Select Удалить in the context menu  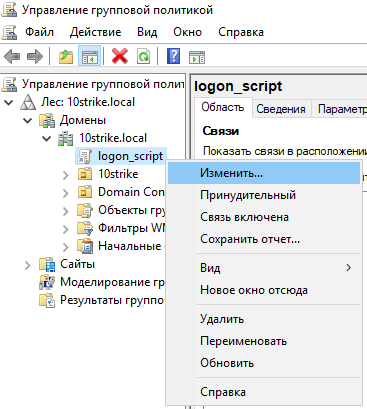click(x=264, y=319)
